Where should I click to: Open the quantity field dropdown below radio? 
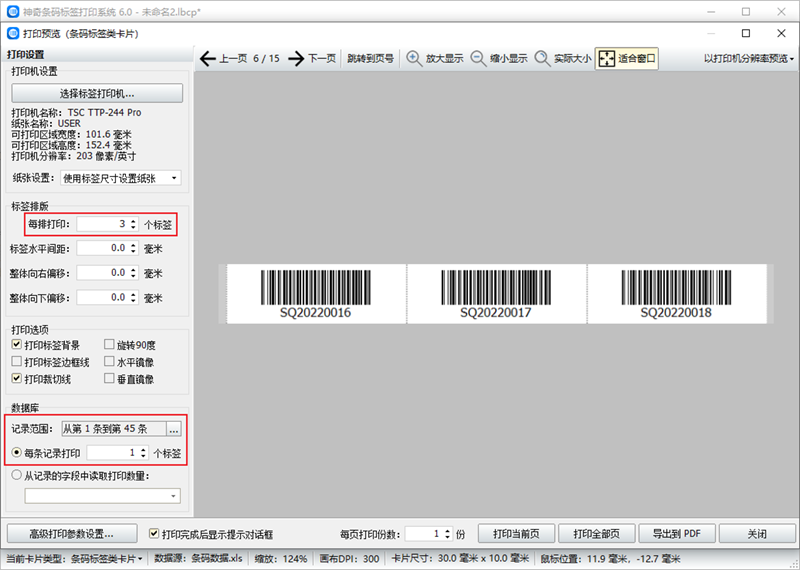[x=103, y=495]
